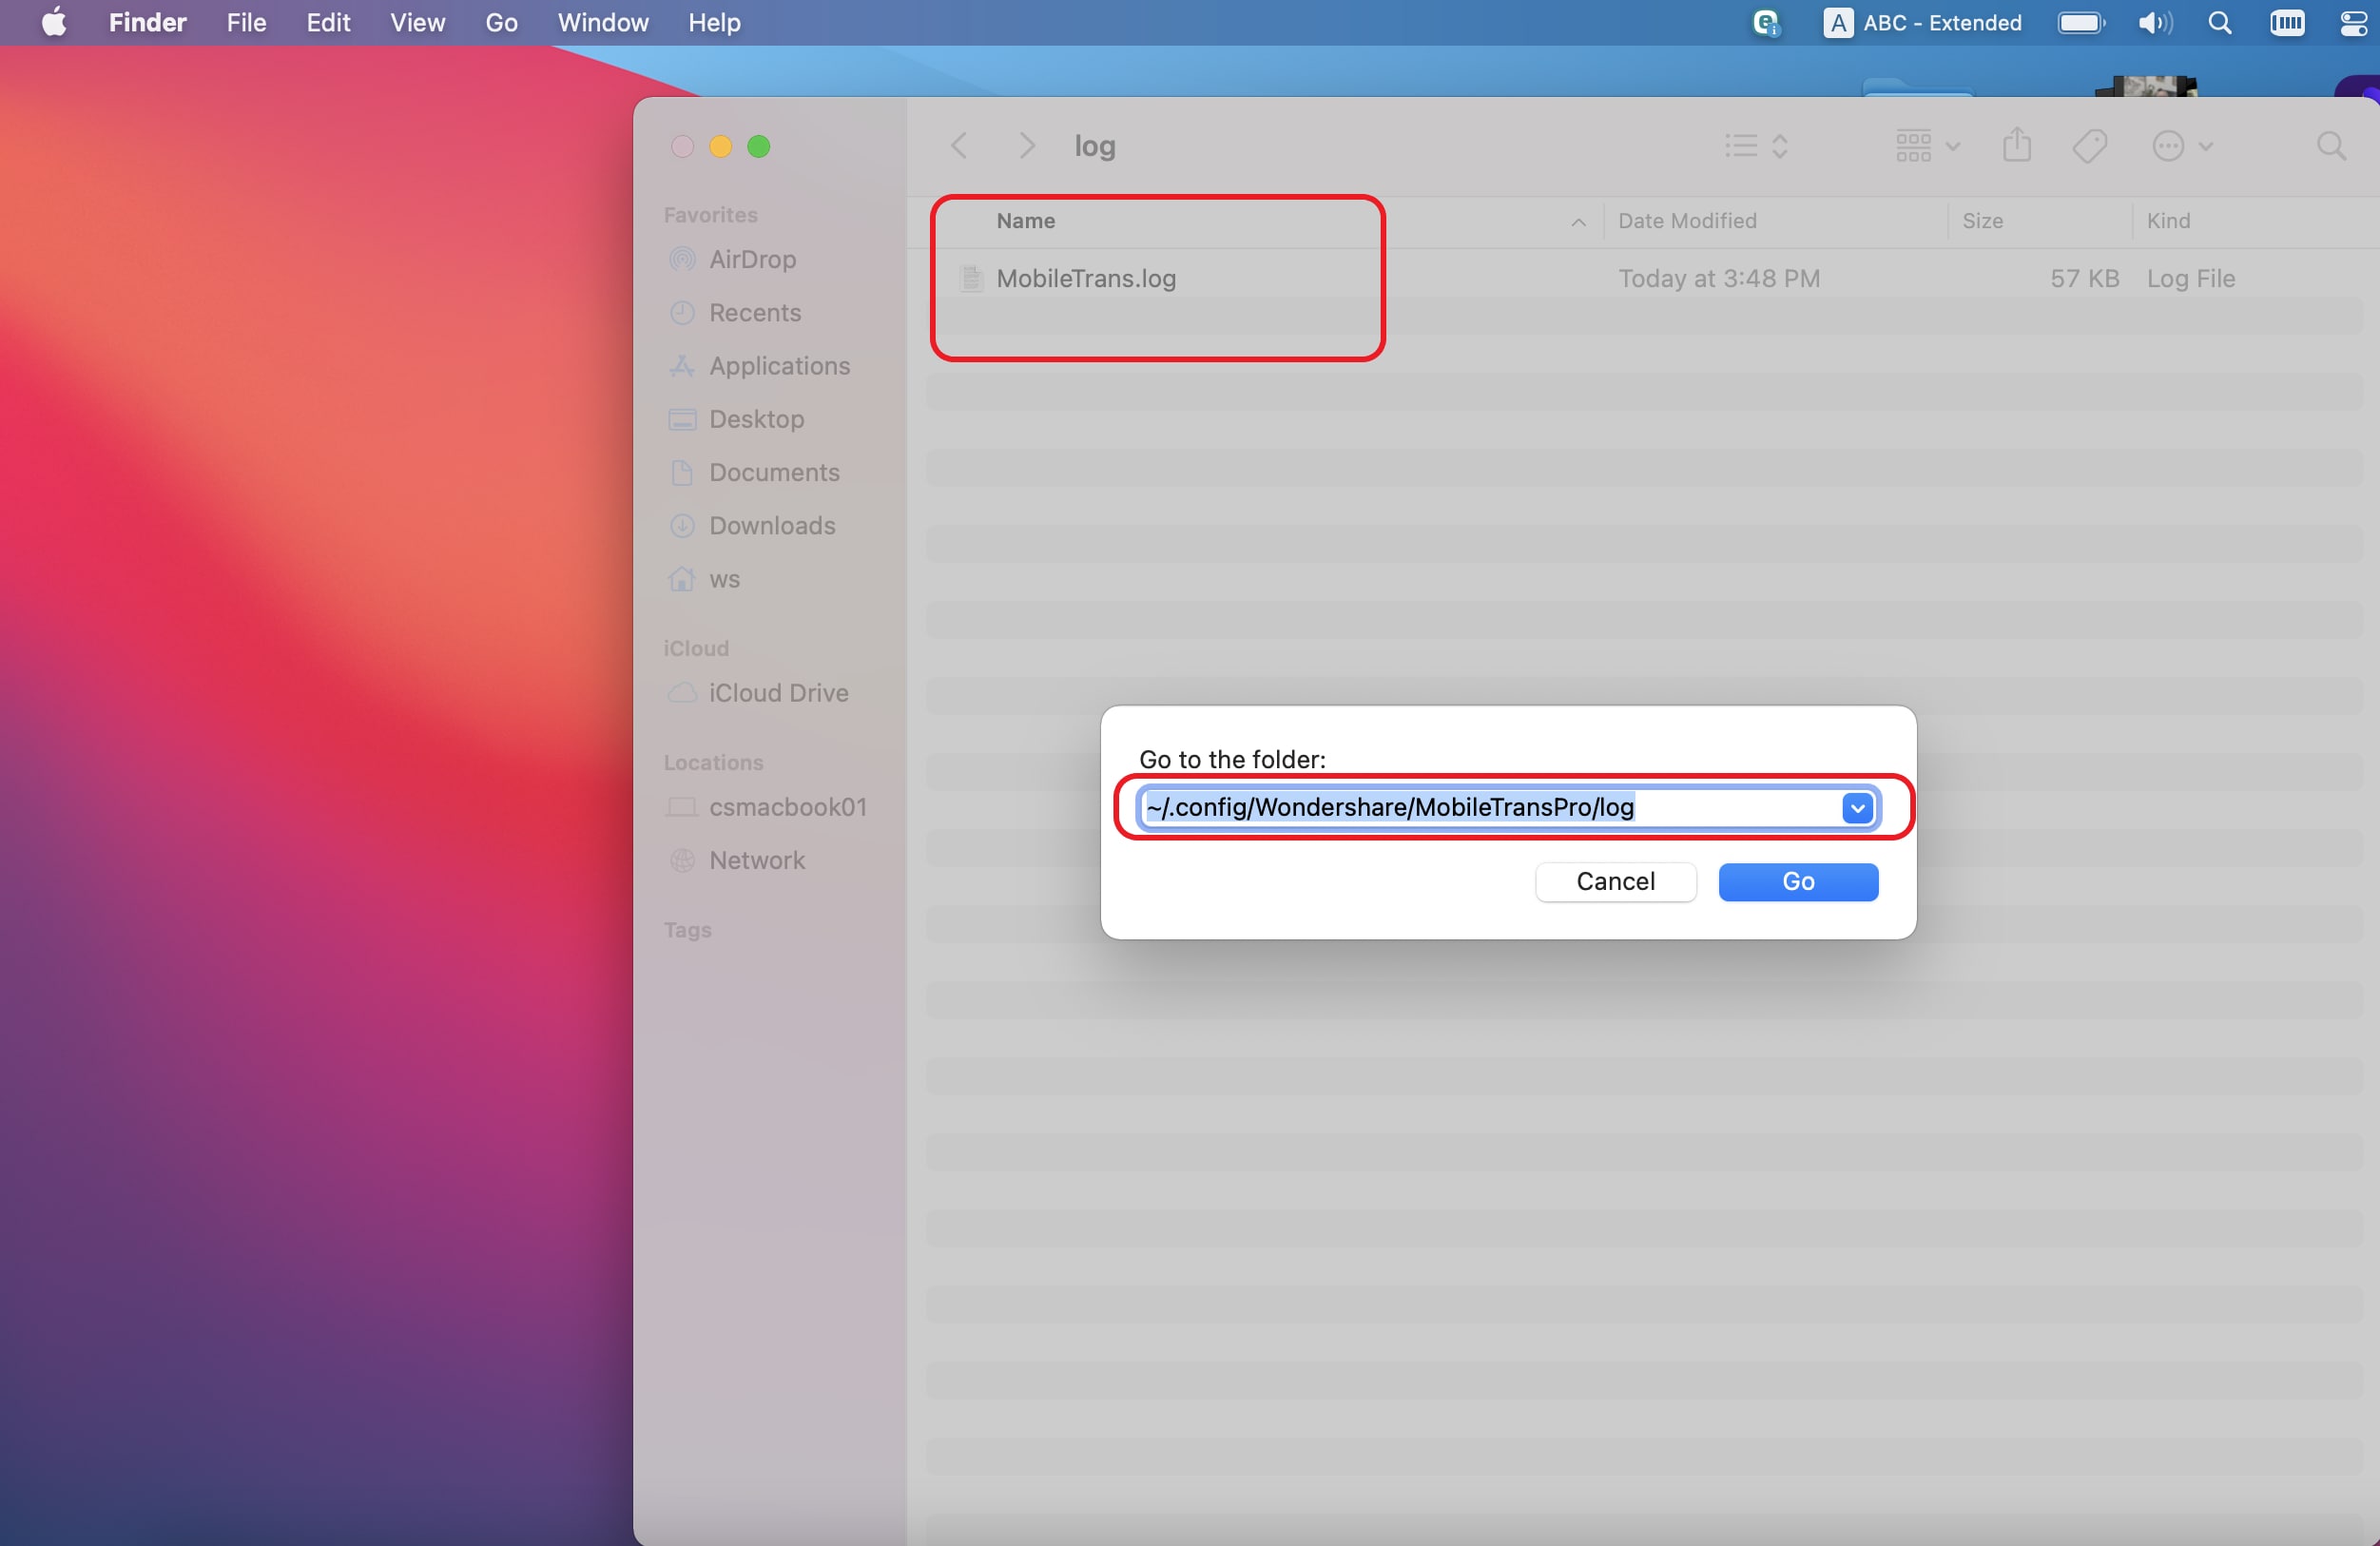Click the keyboard viewer menu bar icon
Image resolution: width=2380 pixels, height=1546 pixels.
(x=2287, y=22)
